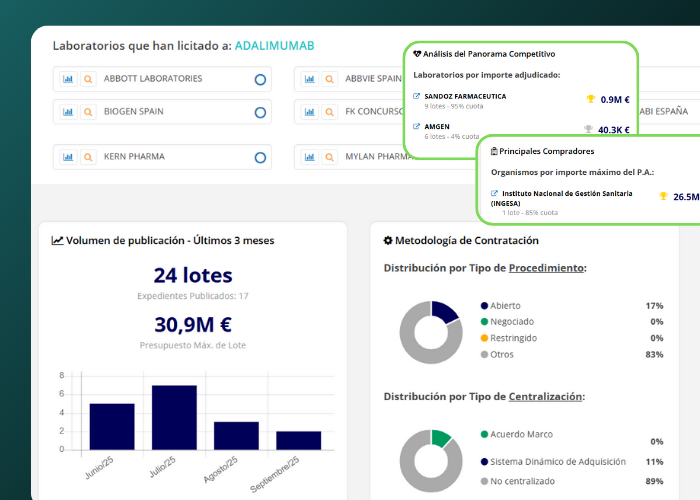700x500 pixels.
Task: Click Presupuesto Máx. de Lote caption
Action: click(x=193, y=345)
